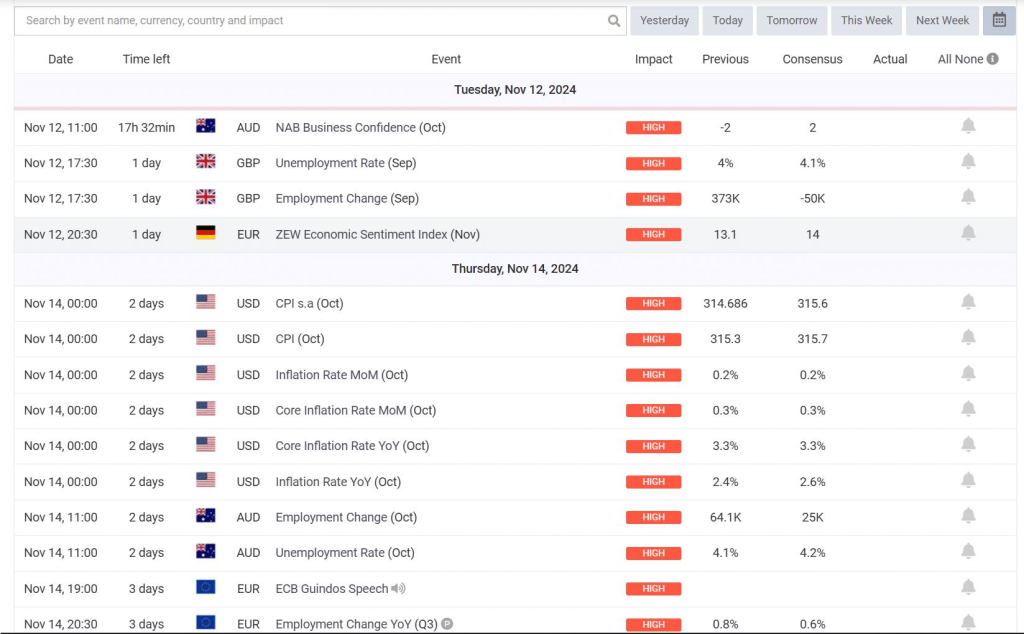Click the EU flag on ECB Guindos Speech row

(x=206, y=588)
